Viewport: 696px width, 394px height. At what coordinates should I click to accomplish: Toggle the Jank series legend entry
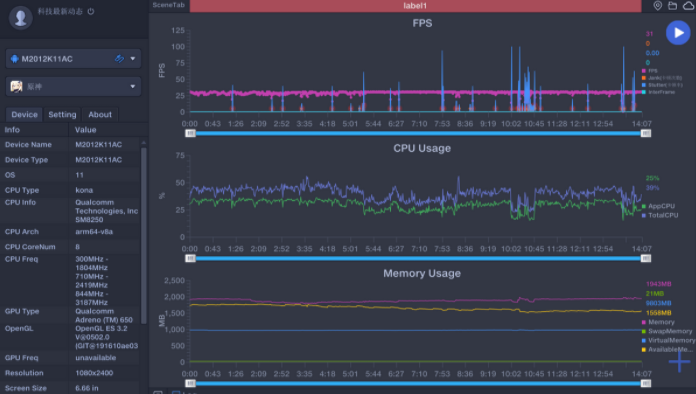point(661,78)
